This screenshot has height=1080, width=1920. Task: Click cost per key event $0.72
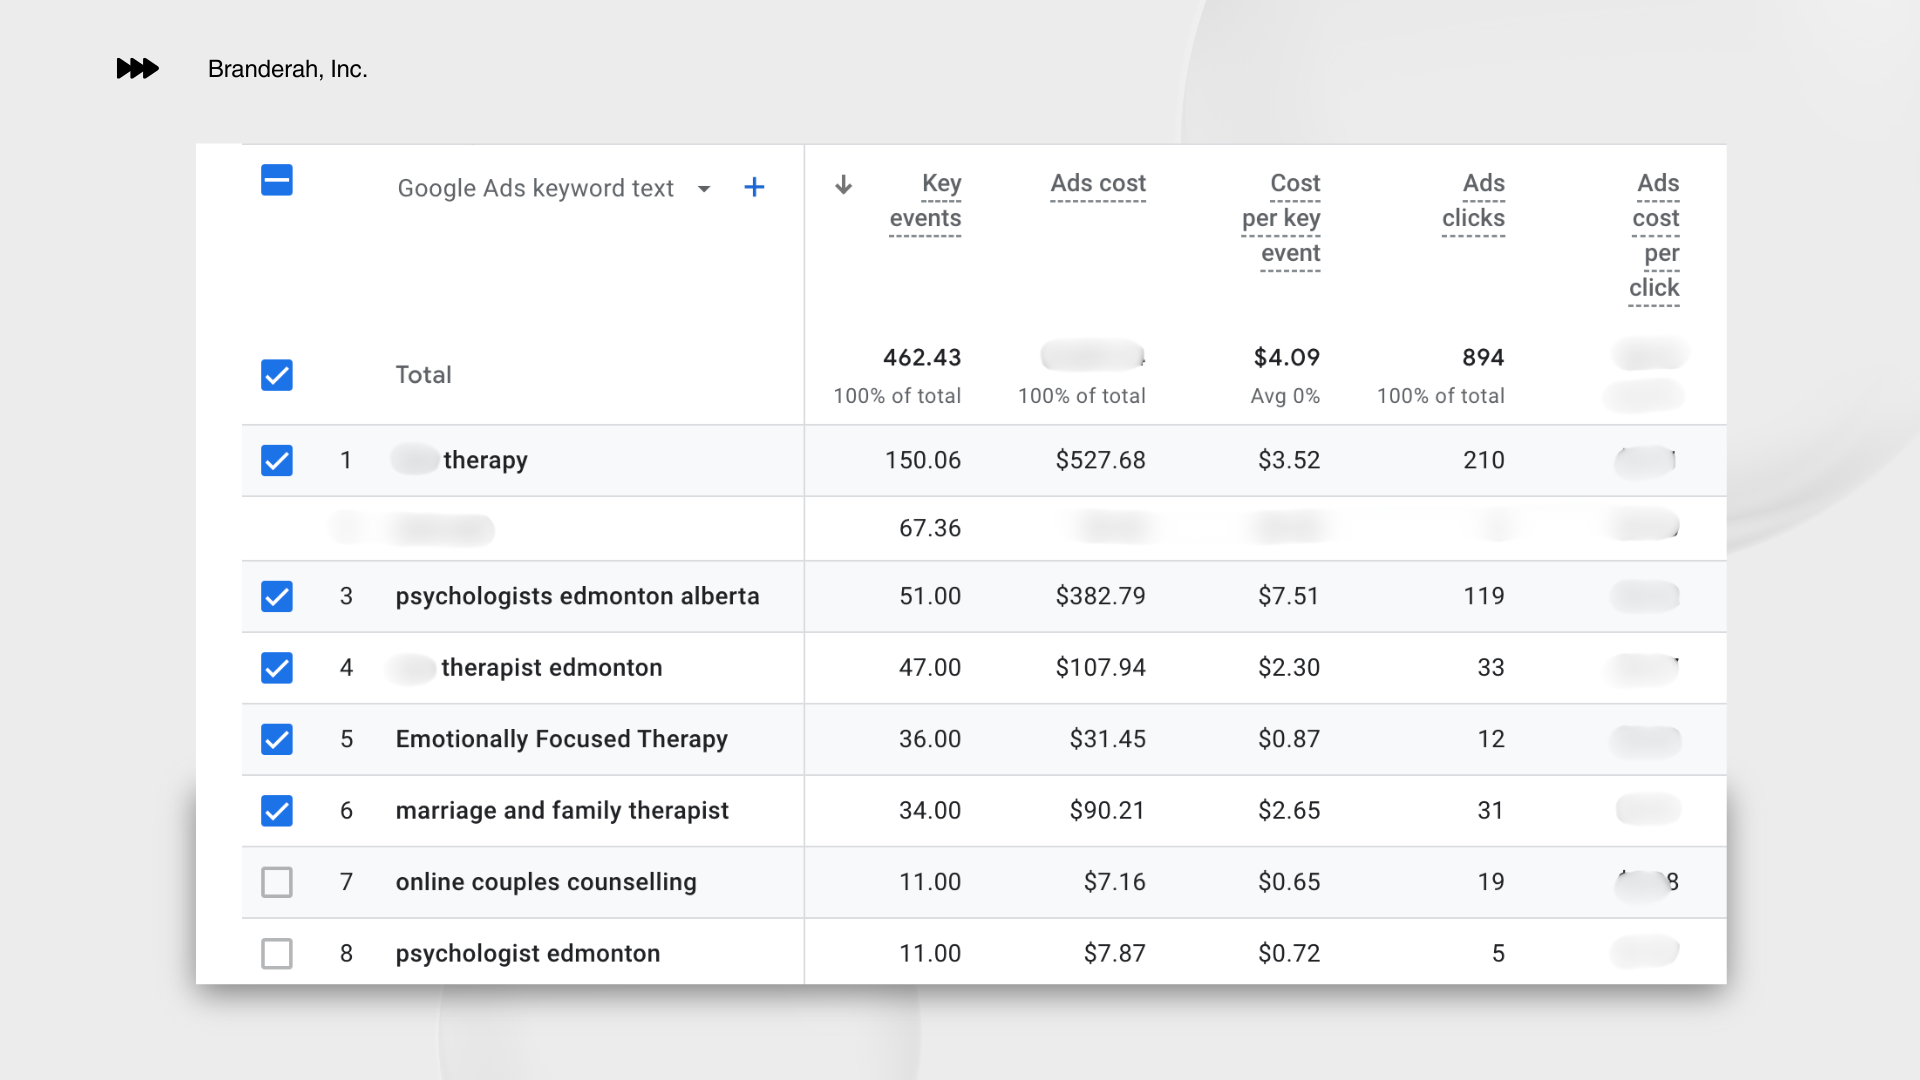click(x=1289, y=953)
